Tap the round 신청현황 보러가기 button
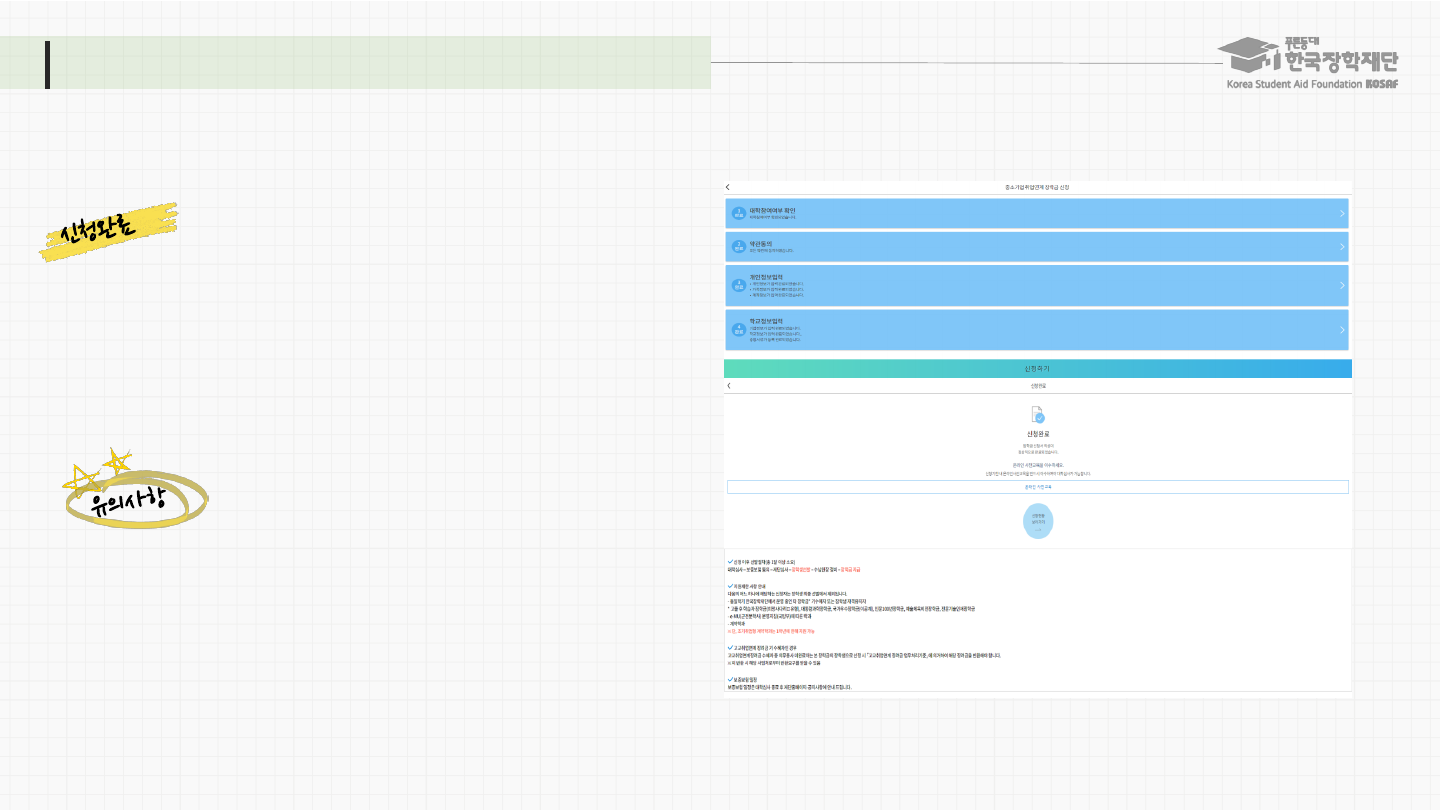Image resolution: width=1440 pixels, height=810 pixels. (x=1038, y=521)
